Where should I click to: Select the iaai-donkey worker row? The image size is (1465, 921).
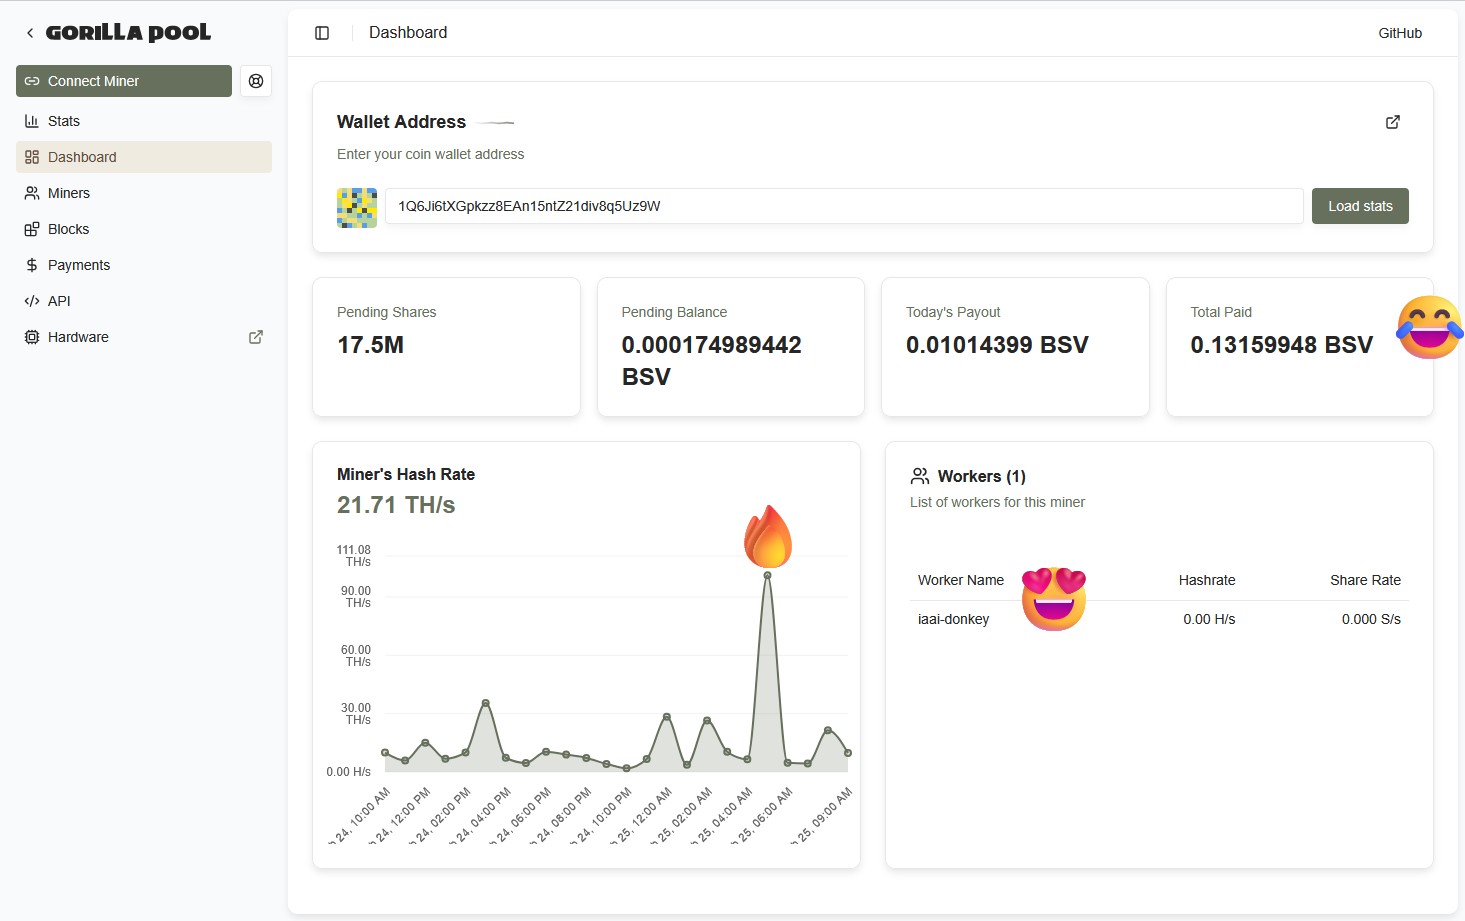[x=1159, y=619]
